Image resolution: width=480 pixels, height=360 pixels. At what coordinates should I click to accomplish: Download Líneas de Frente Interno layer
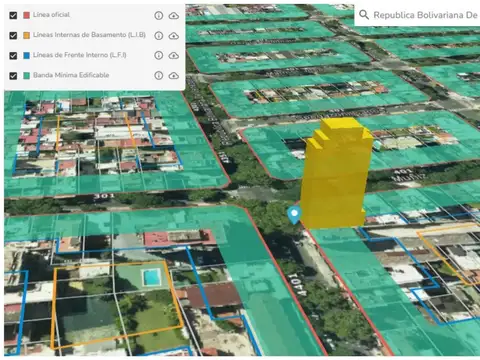click(x=174, y=56)
